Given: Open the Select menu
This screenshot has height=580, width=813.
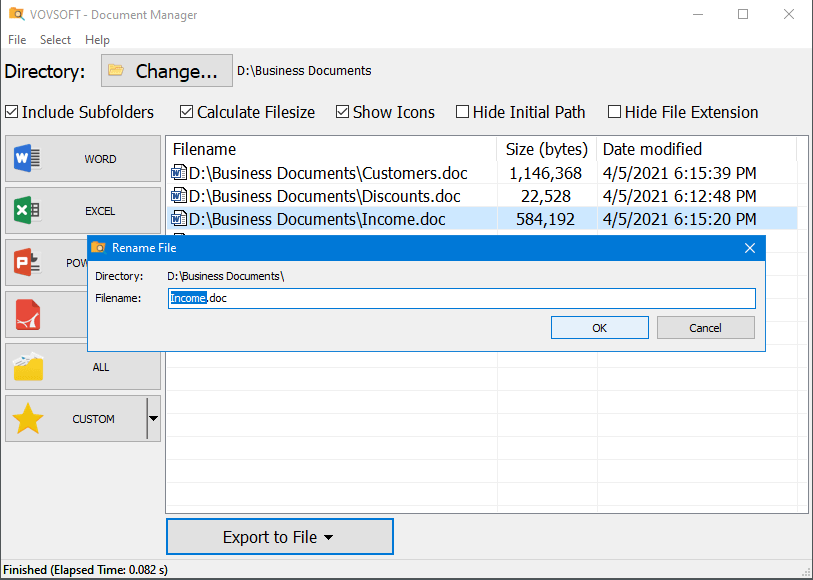Looking at the screenshot, I should pos(55,40).
